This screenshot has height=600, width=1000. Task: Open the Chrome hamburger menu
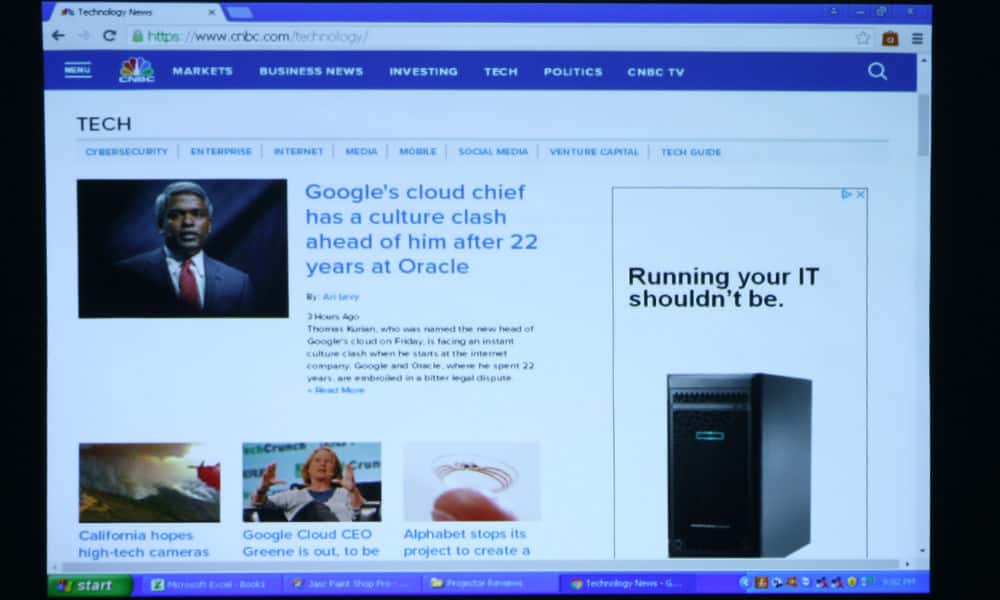[917, 39]
